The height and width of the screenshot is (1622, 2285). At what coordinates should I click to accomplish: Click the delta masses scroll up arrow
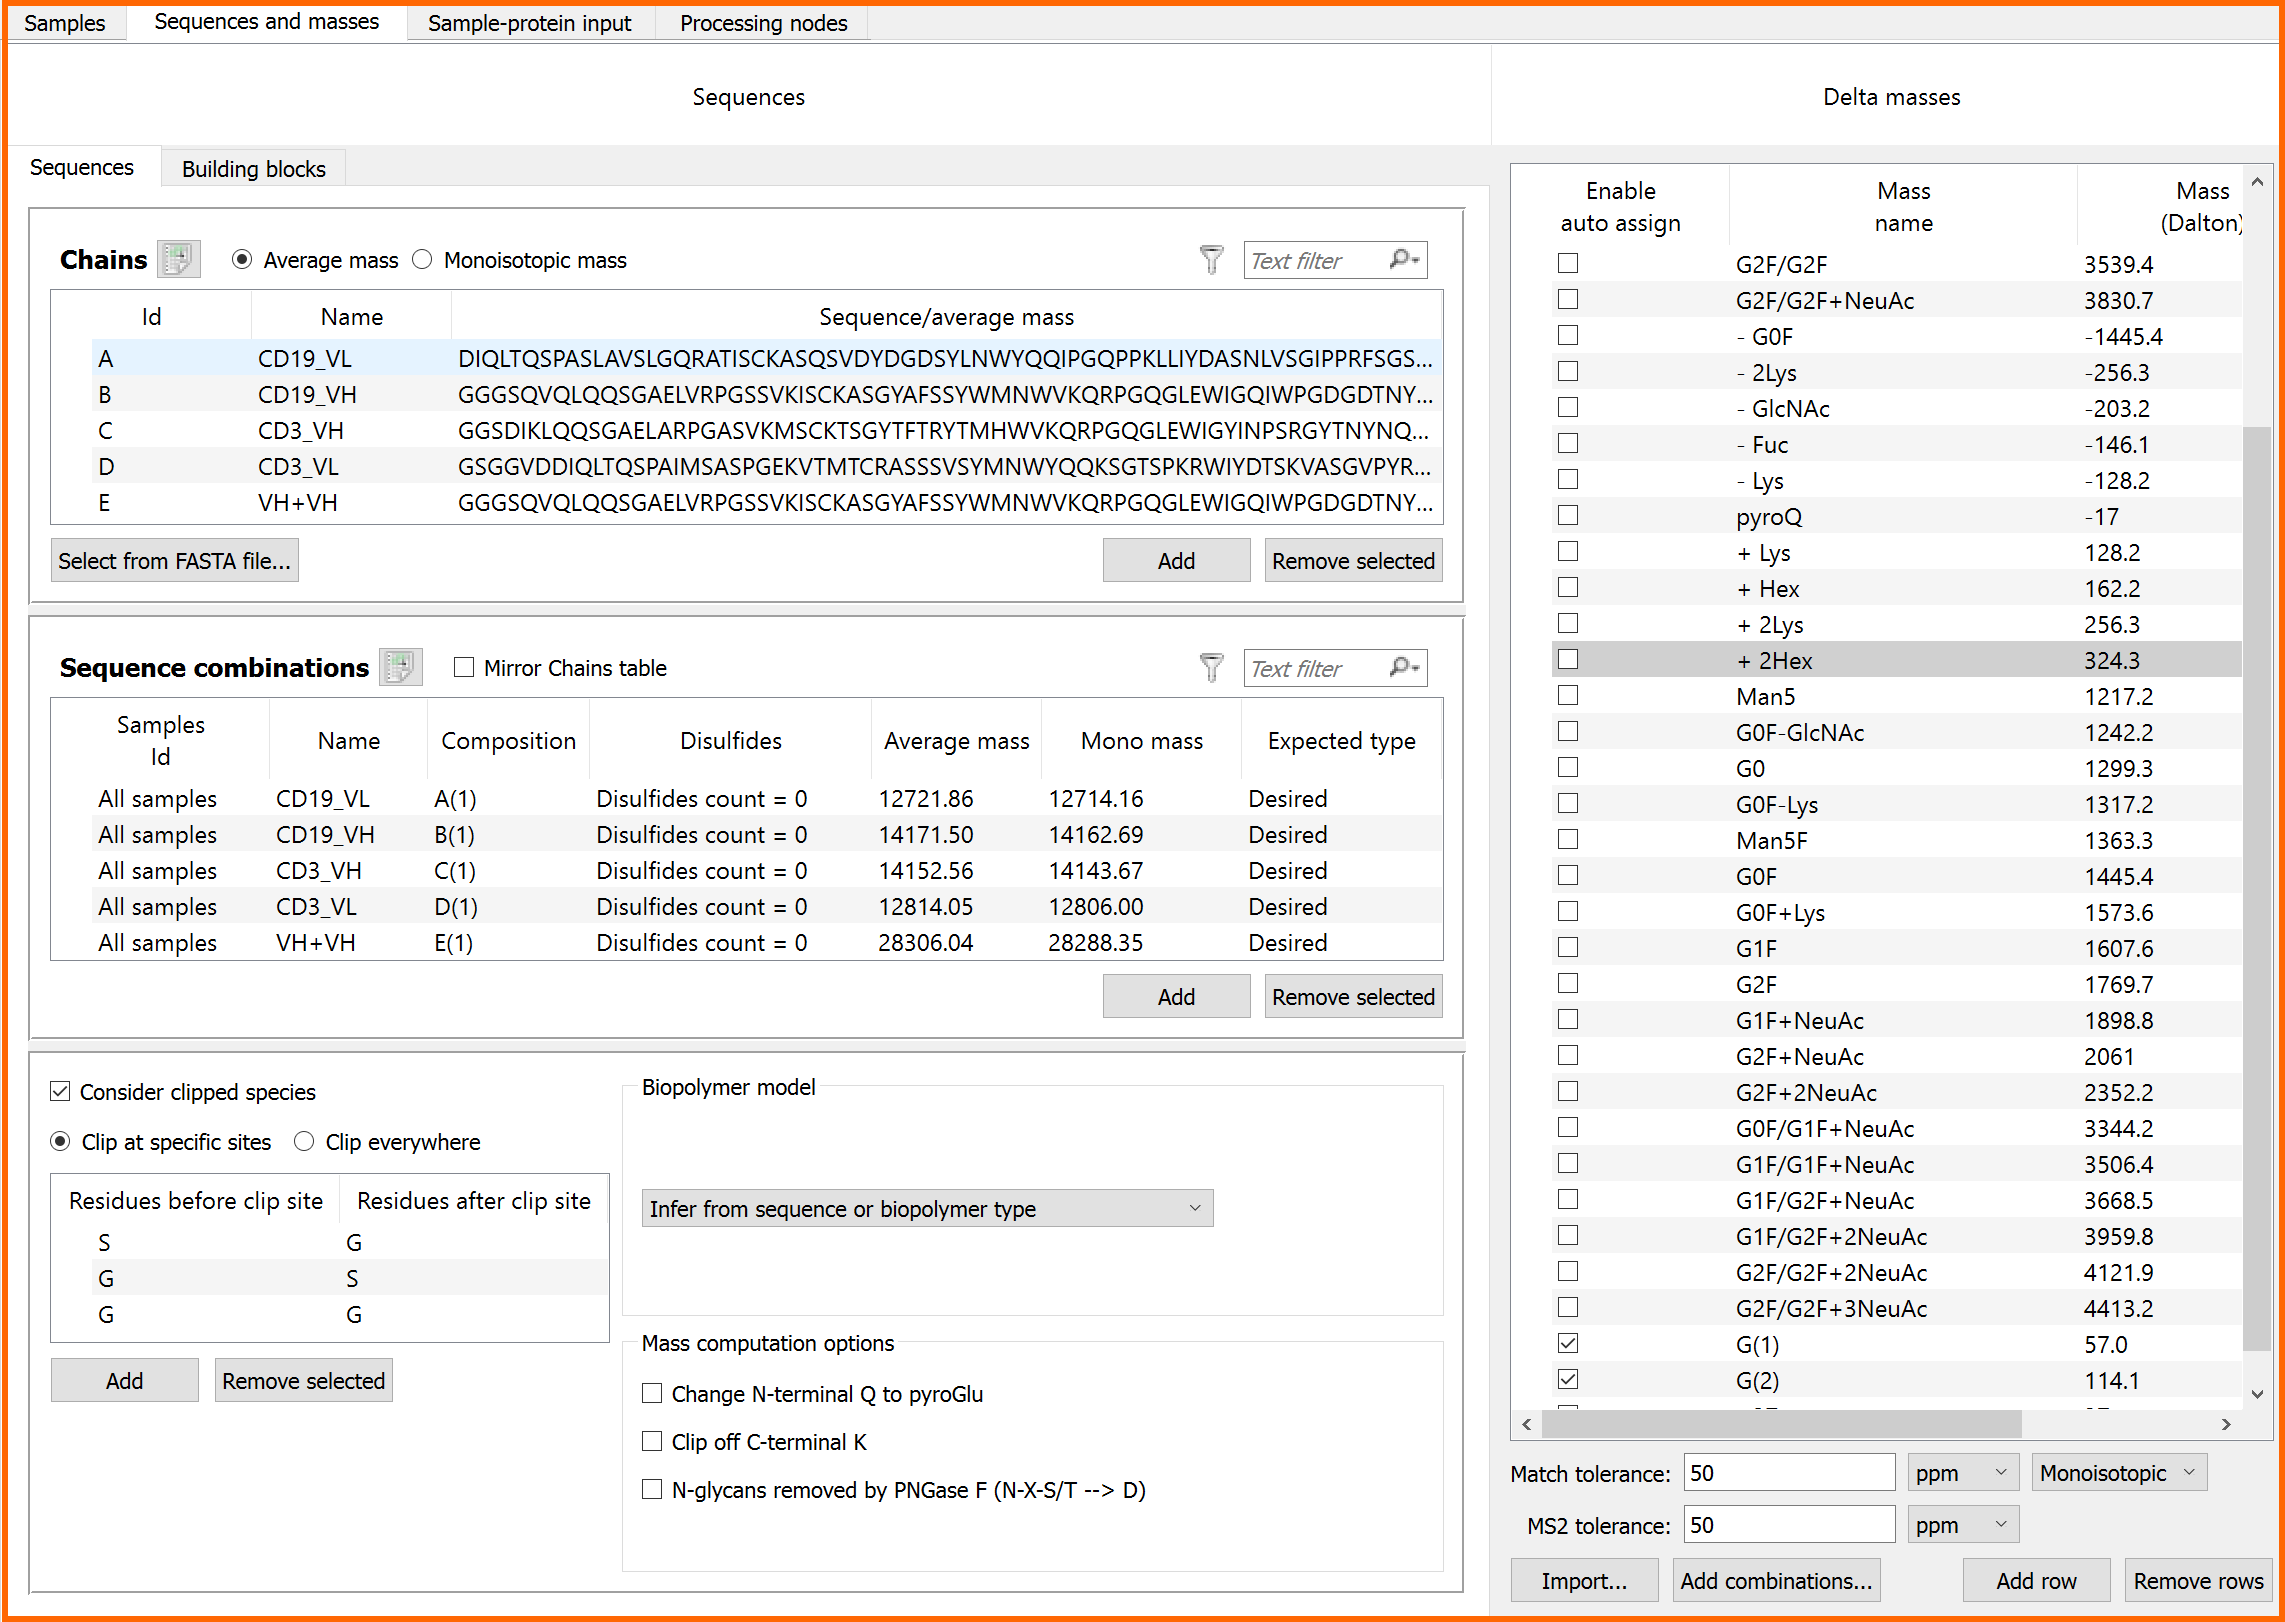[2257, 183]
